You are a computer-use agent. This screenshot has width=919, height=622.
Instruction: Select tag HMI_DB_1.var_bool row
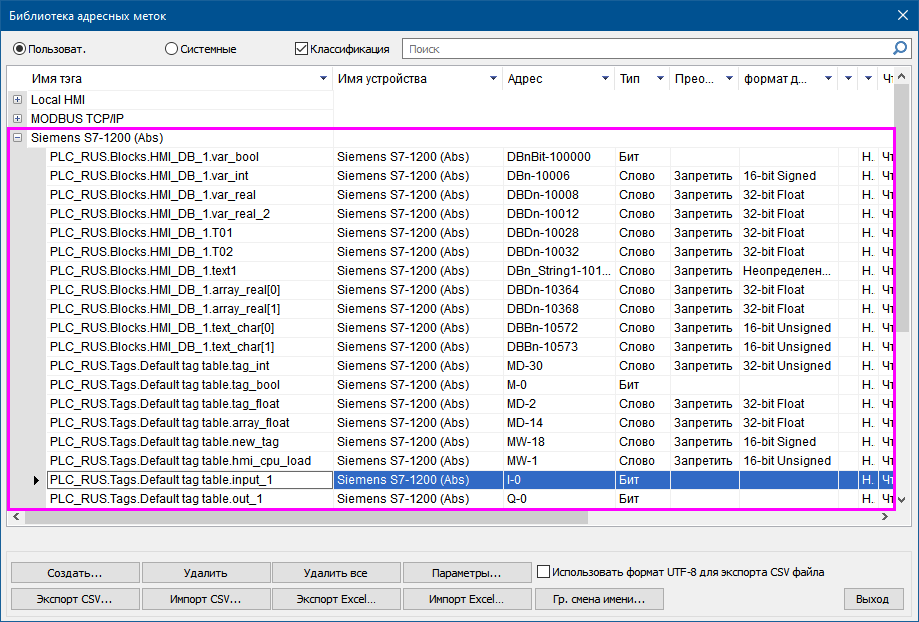pos(469,157)
